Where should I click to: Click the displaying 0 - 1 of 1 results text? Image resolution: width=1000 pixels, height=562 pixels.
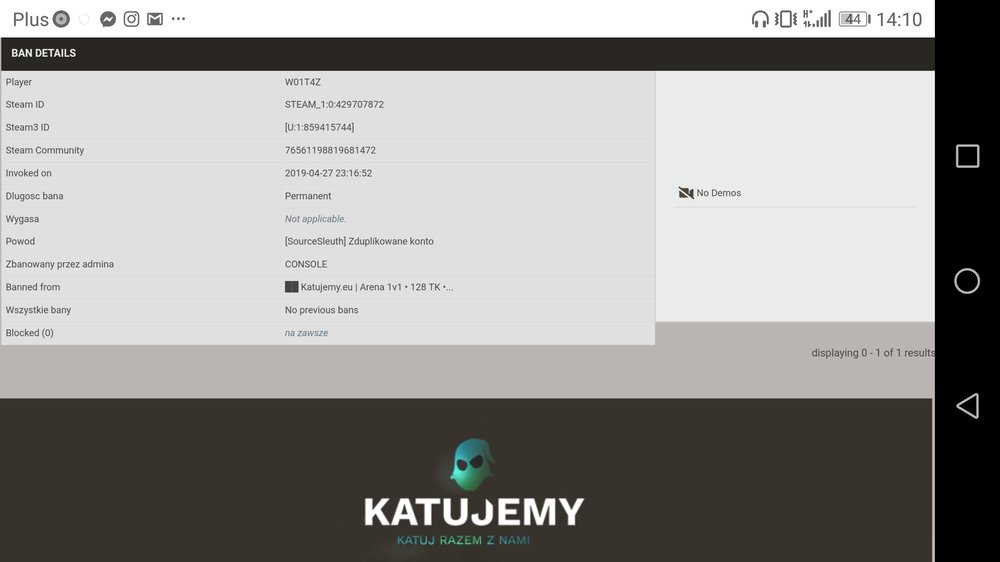pyautogui.click(x=873, y=353)
